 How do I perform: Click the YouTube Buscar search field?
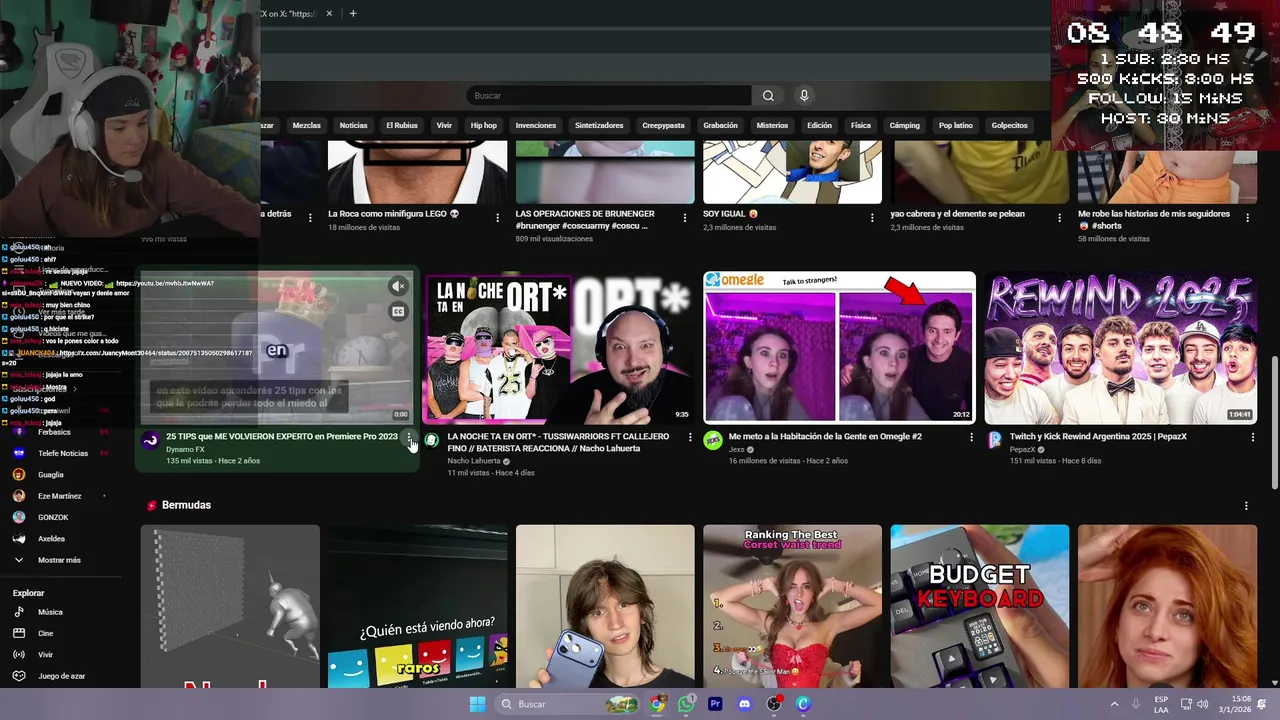[x=609, y=96]
